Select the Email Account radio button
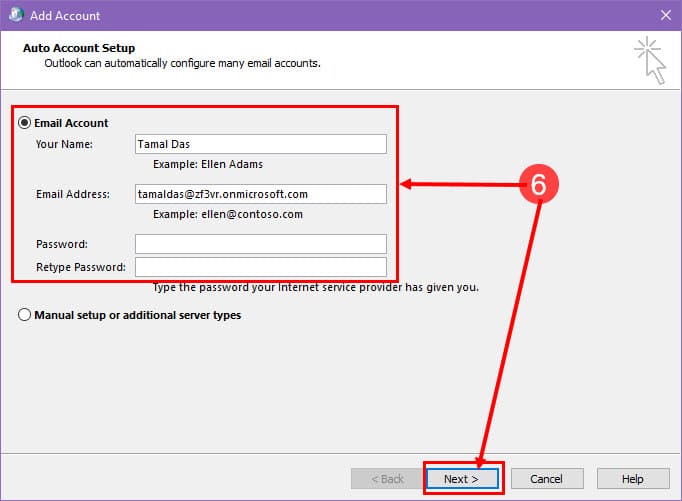This screenshot has height=501, width=682. click(x=24, y=123)
